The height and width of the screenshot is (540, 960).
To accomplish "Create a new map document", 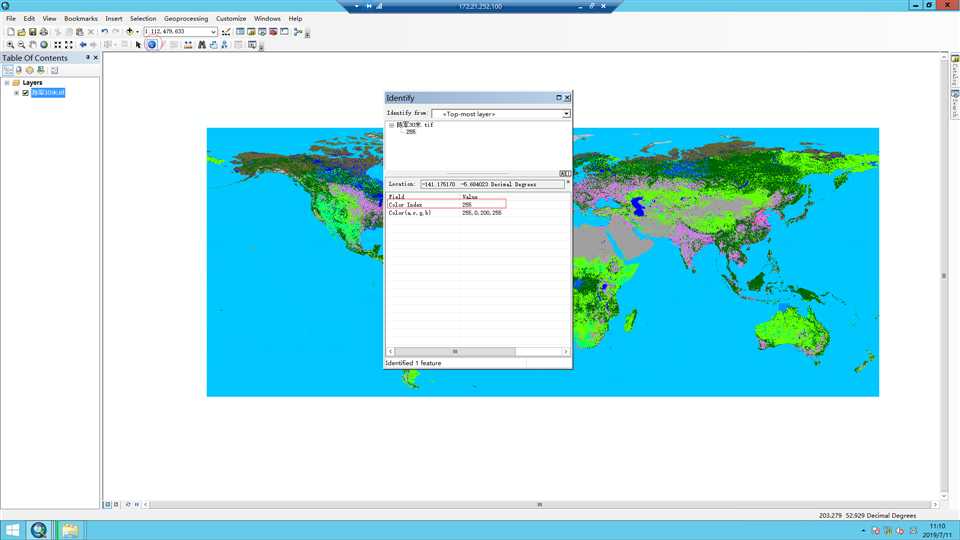I will click(x=10, y=32).
